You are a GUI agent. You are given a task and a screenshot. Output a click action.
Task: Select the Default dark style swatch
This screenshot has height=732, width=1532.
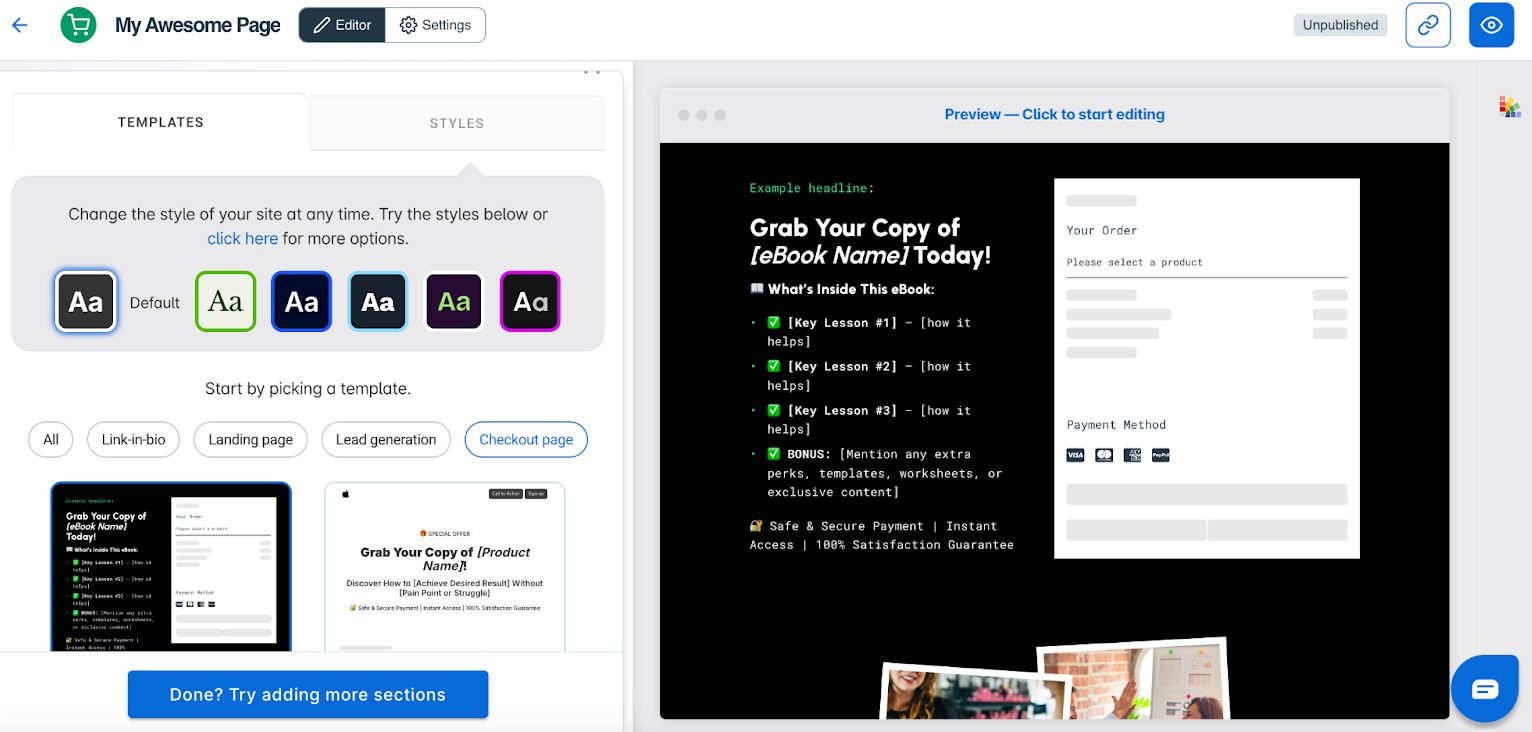[86, 302]
